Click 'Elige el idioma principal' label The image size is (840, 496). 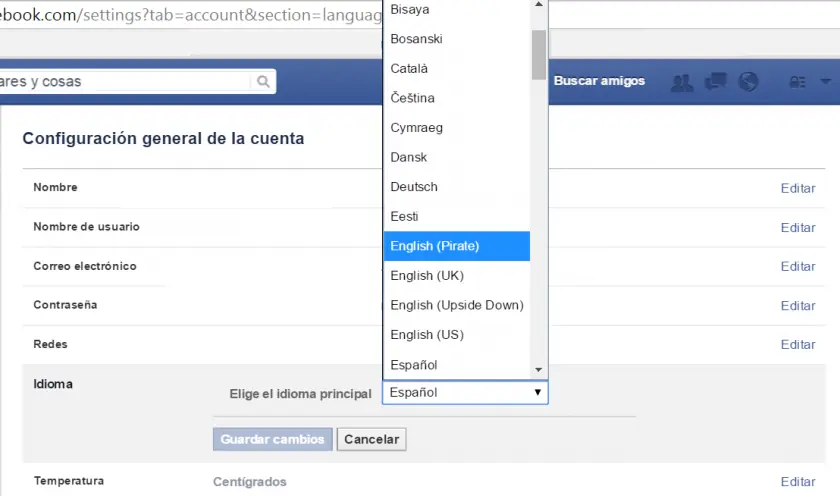[301, 394]
